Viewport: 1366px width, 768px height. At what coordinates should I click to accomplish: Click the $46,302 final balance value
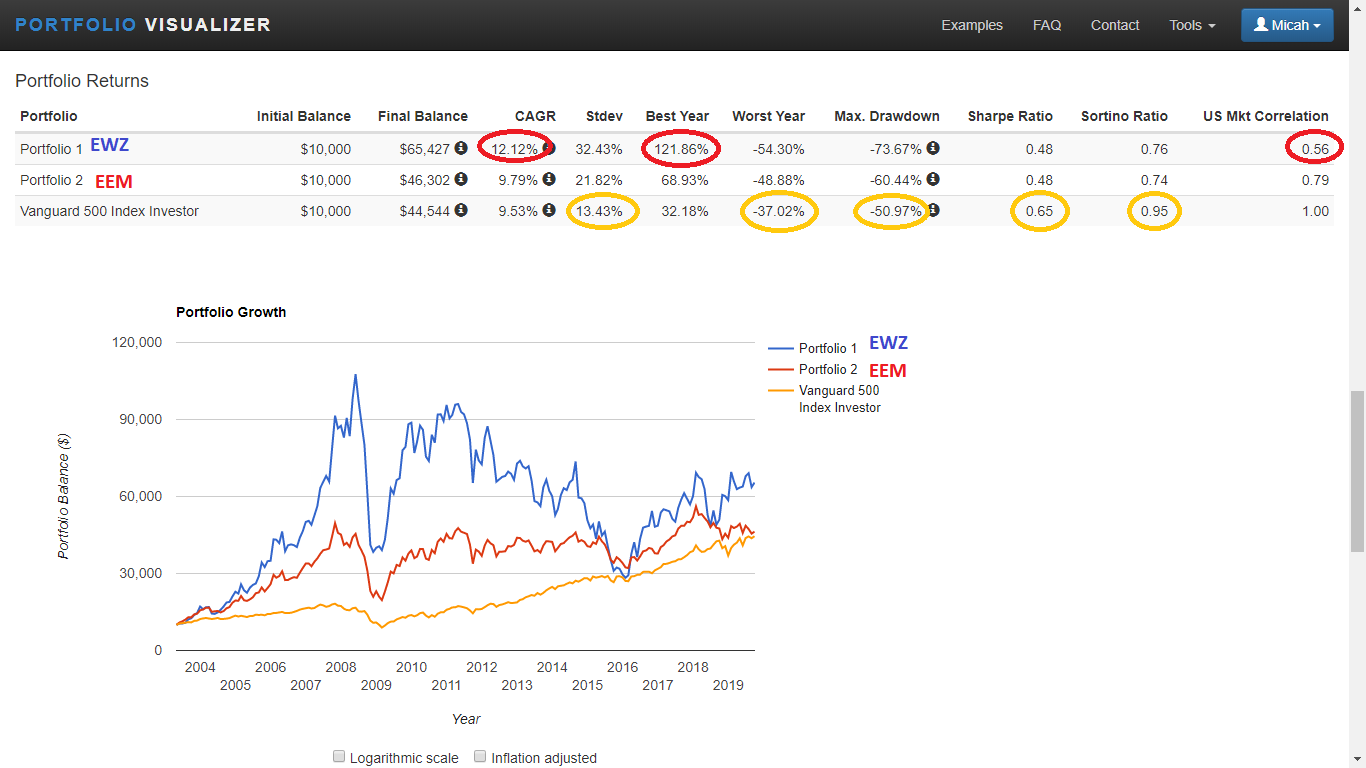tap(426, 180)
